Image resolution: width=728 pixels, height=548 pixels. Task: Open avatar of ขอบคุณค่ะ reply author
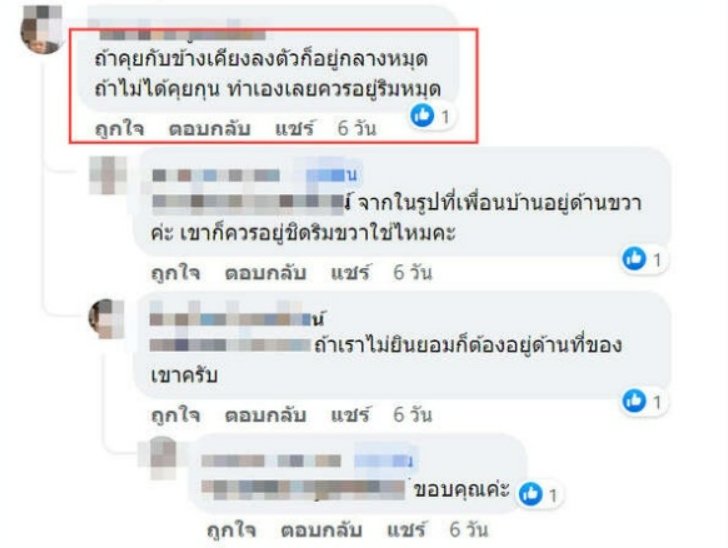(x=158, y=457)
